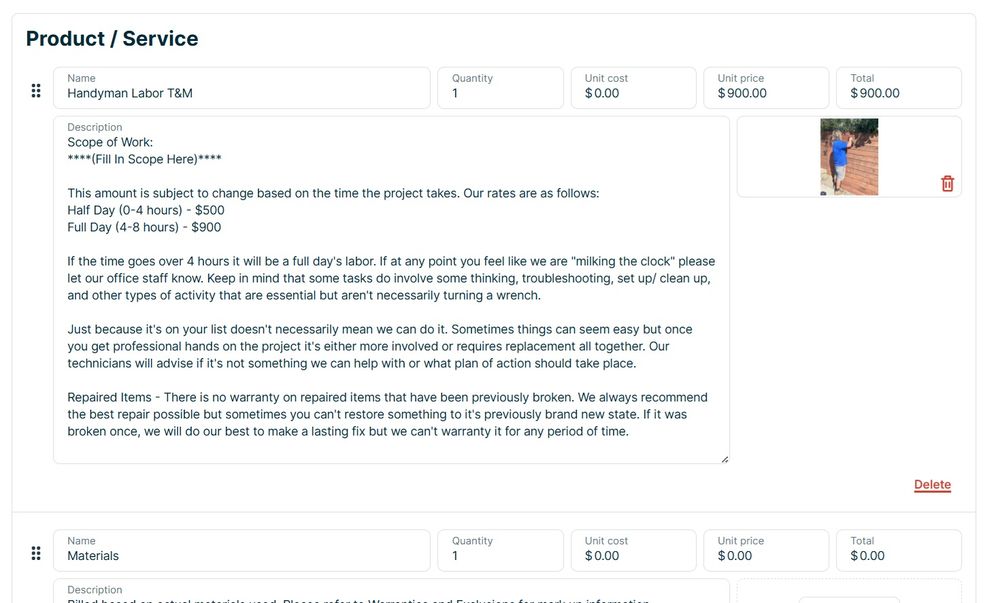This screenshot has height=603, width=998.
Task: Click Quantity field of Handyman Labor
Action: tap(500, 93)
